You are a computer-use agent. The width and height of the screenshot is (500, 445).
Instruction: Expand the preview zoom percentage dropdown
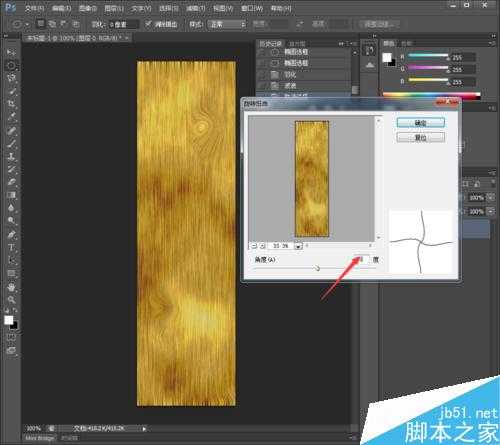coord(298,246)
